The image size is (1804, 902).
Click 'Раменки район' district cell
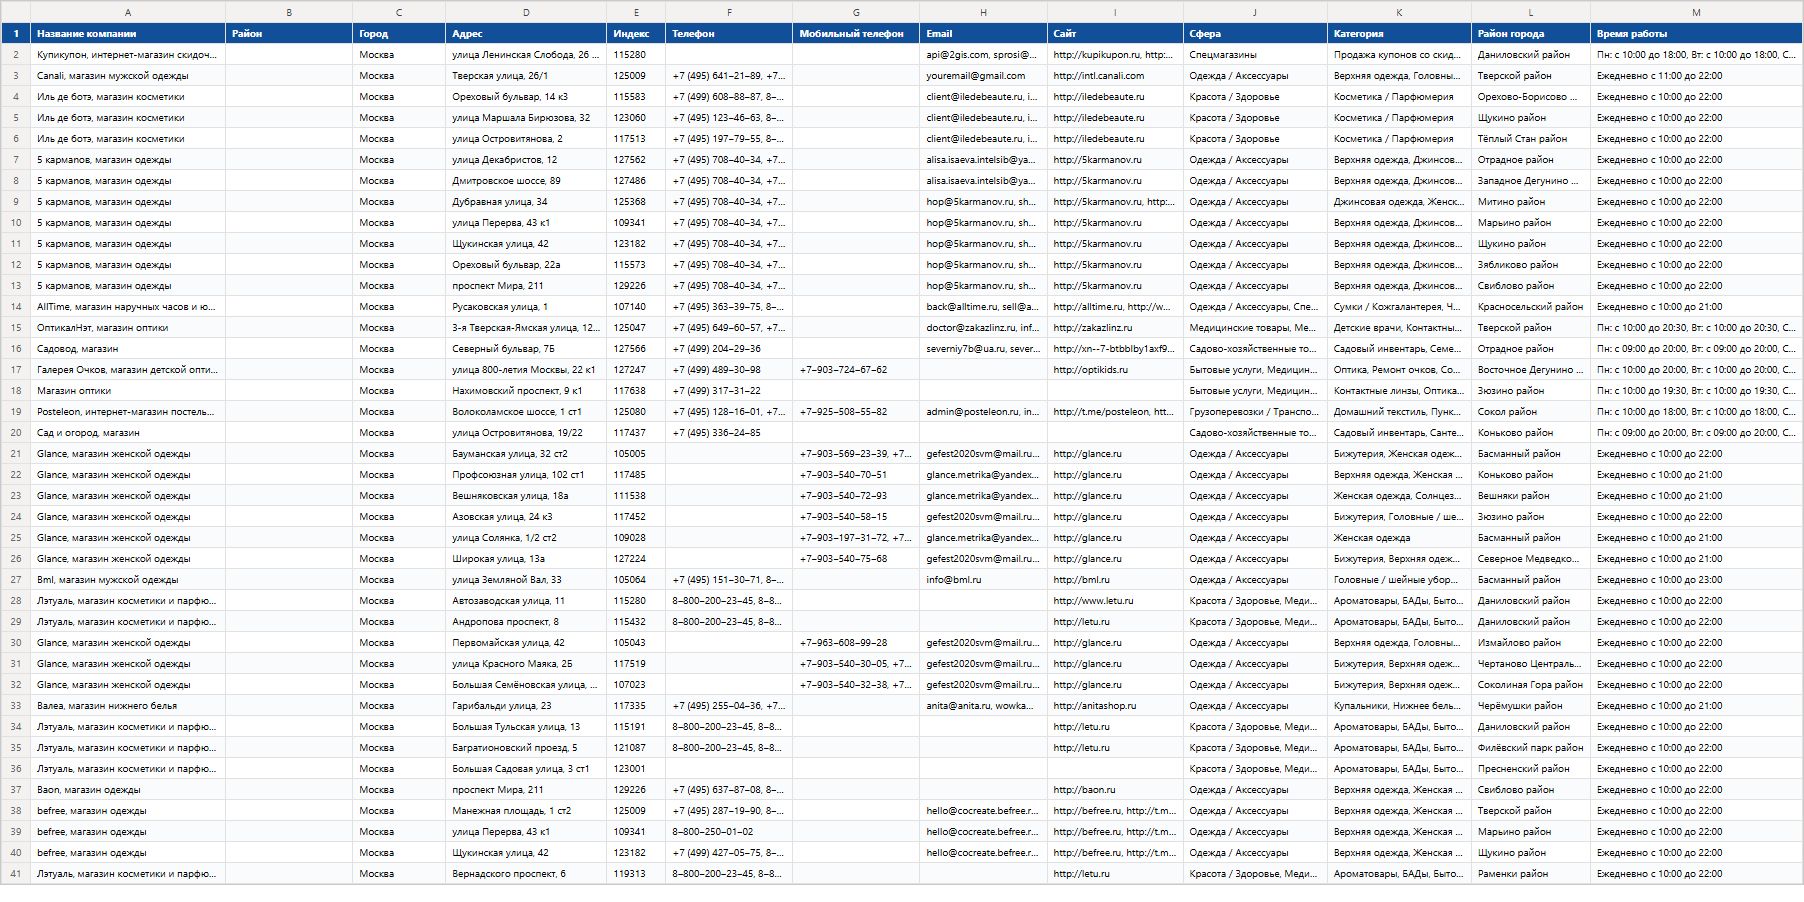pos(1531,874)
